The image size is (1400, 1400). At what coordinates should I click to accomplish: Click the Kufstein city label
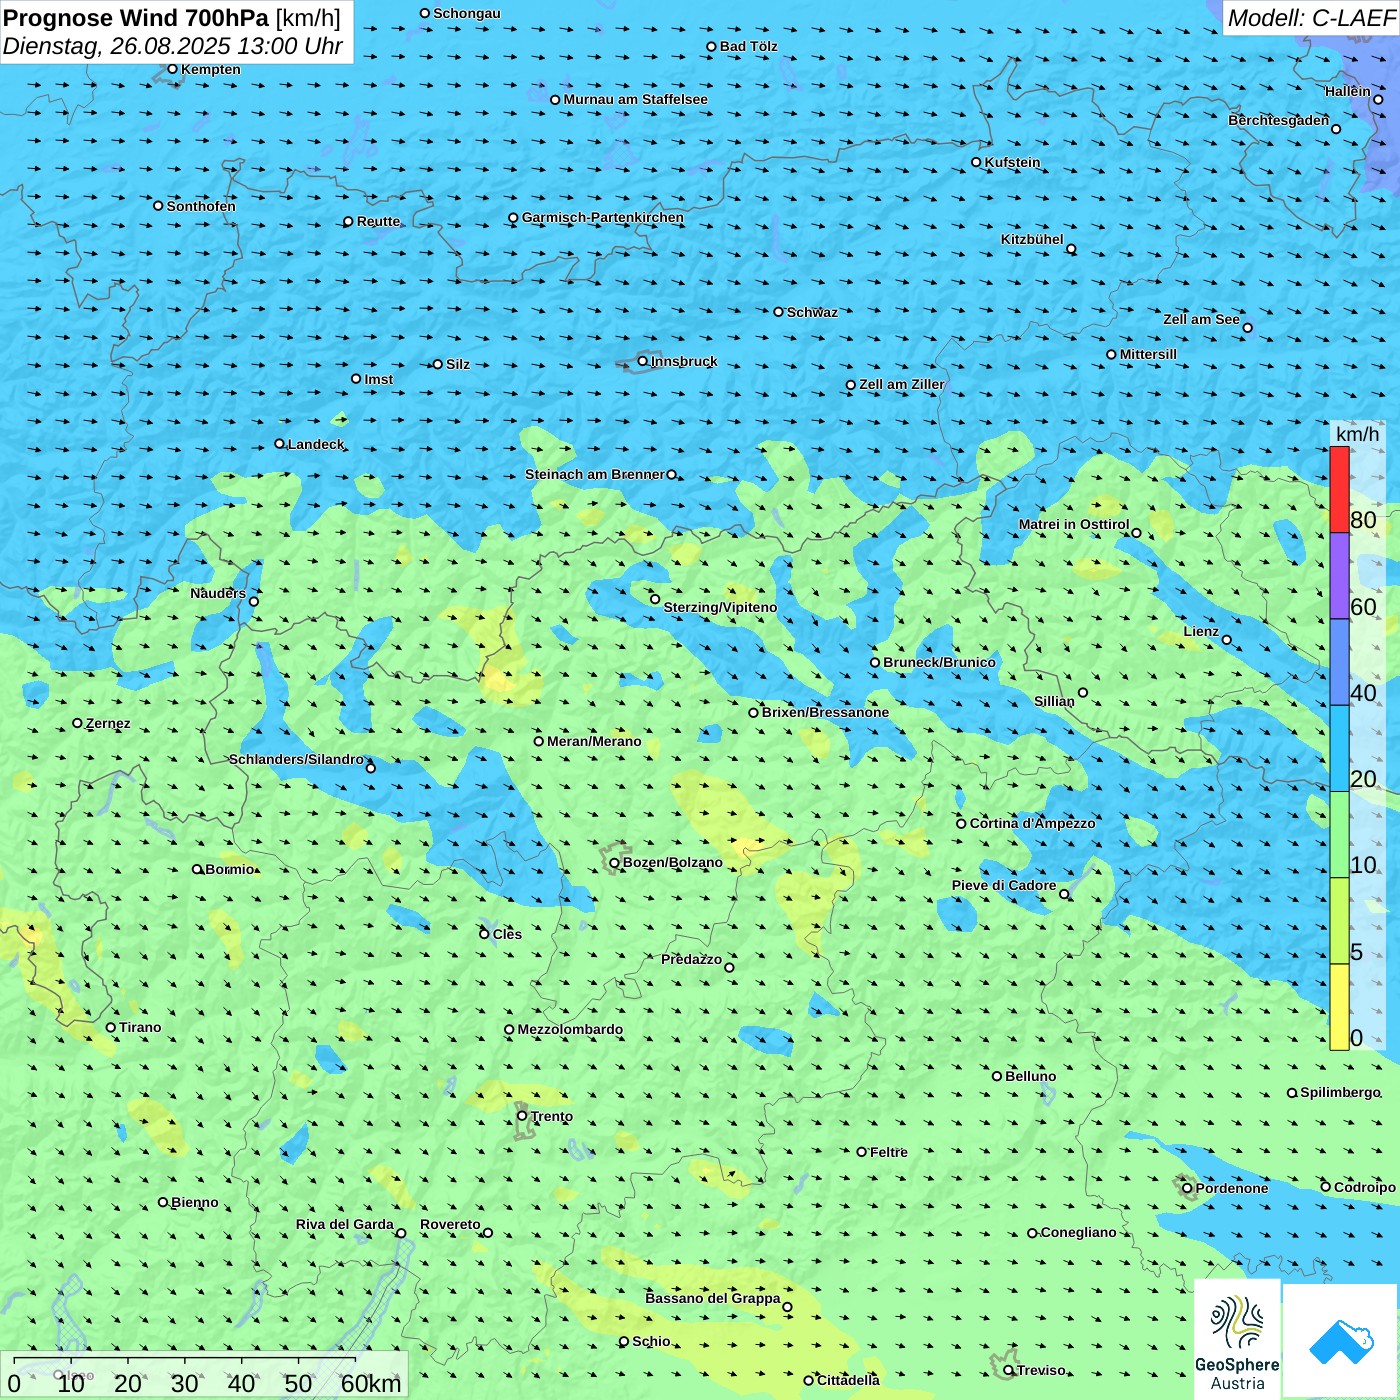coord(1013,162)
